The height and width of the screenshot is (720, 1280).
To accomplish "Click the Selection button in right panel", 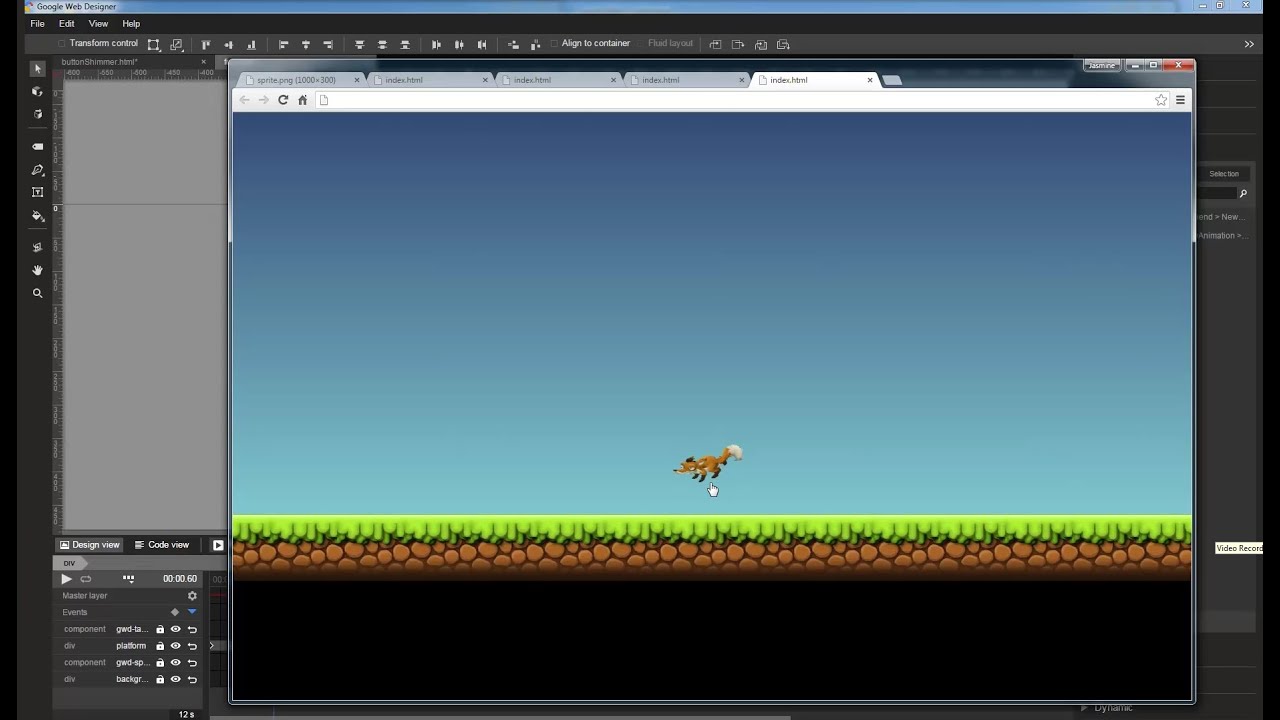I will click(1224, 174).
